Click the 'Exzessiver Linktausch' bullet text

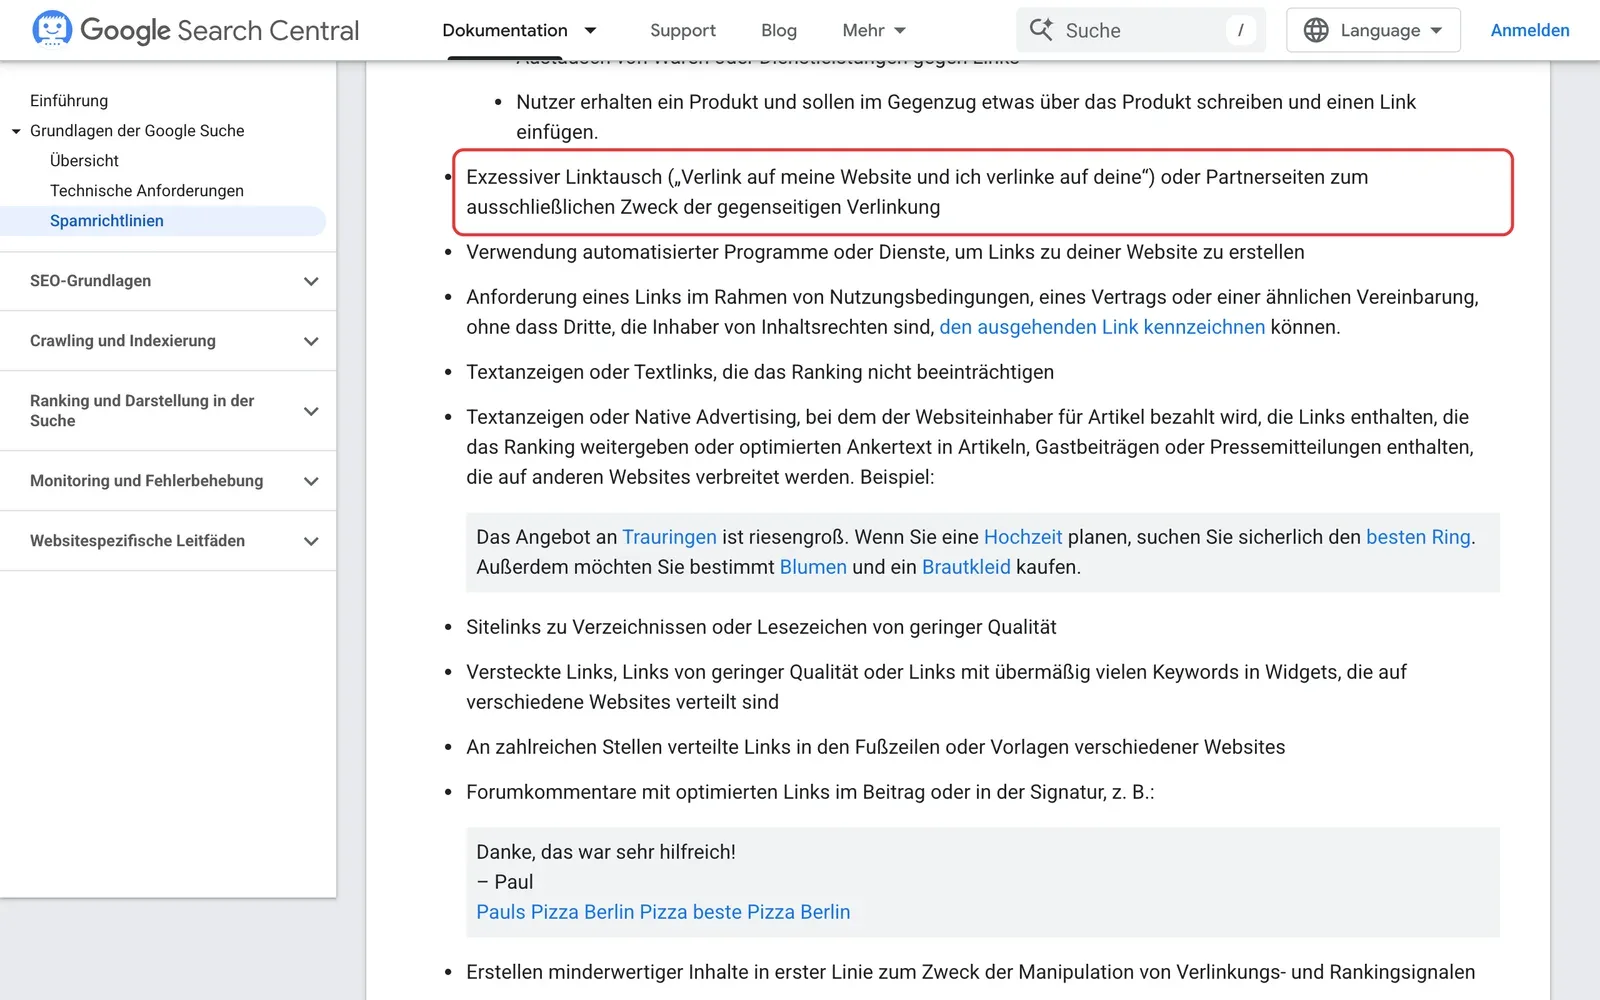[x=917, y=192]
